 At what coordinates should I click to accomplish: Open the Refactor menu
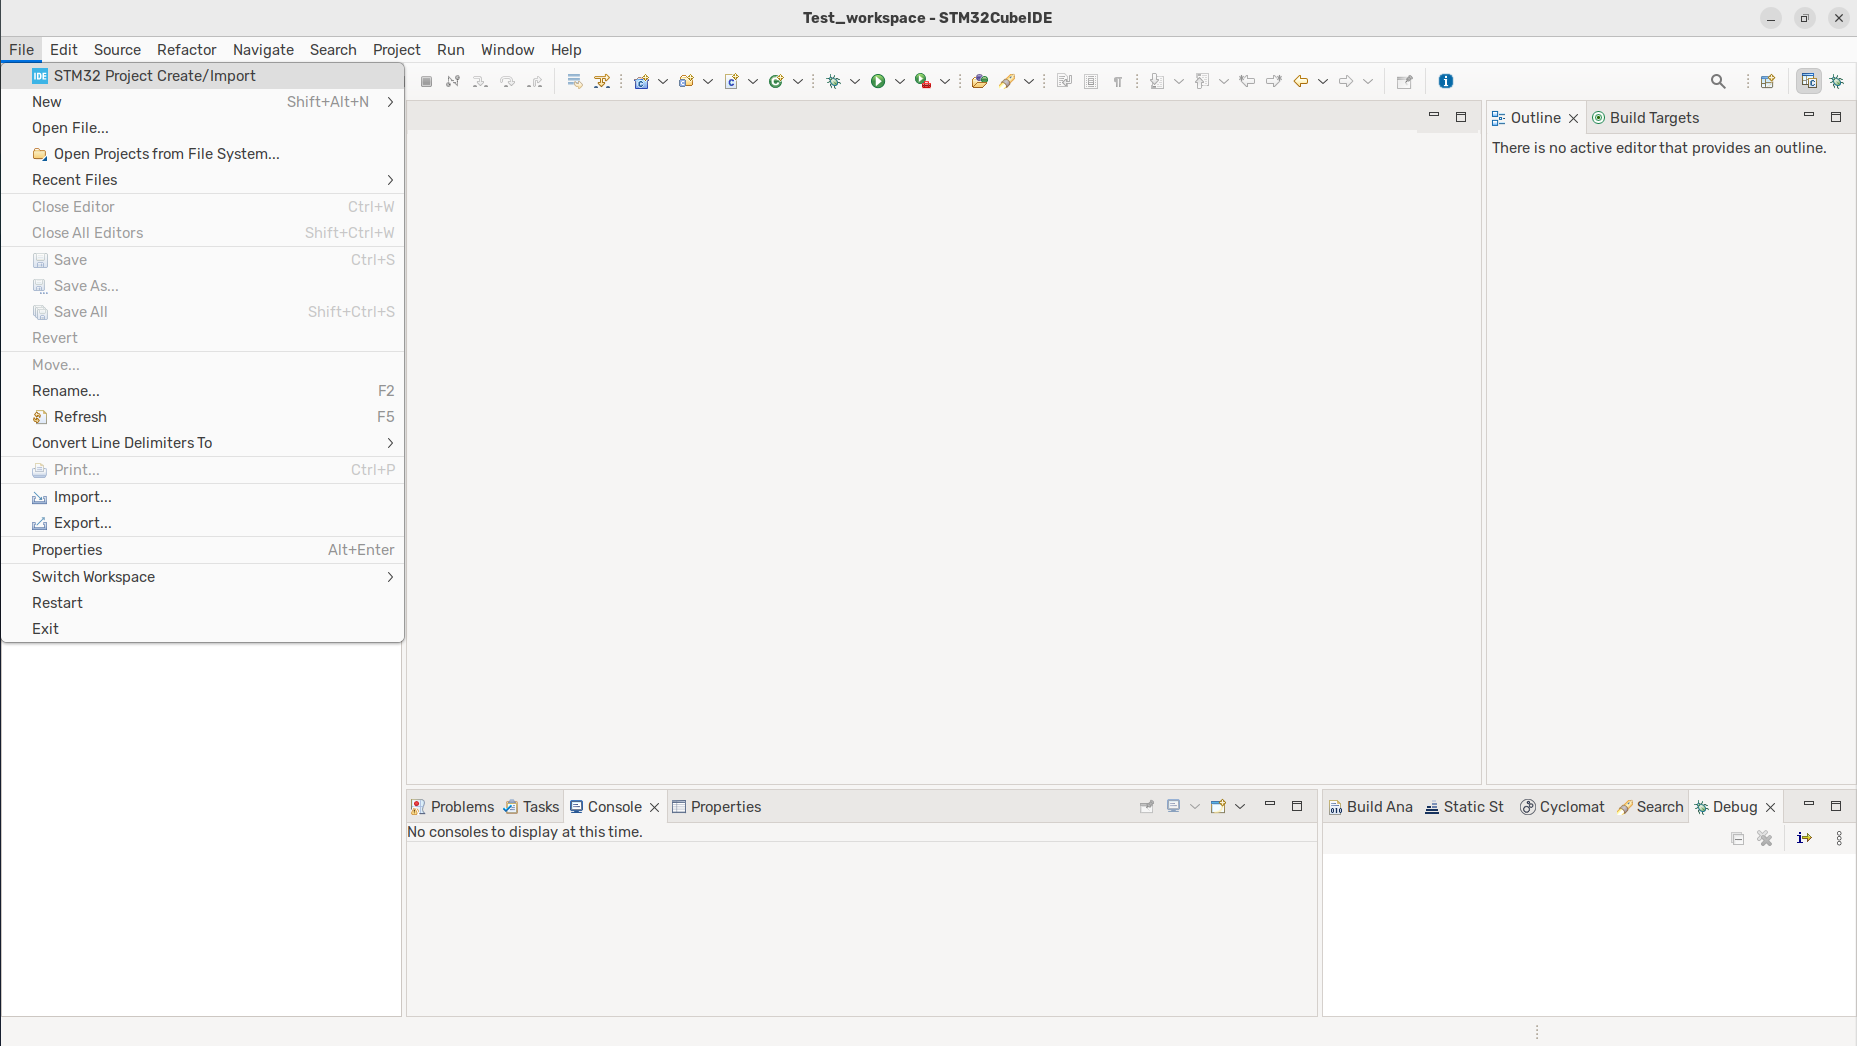coord(187,50)
